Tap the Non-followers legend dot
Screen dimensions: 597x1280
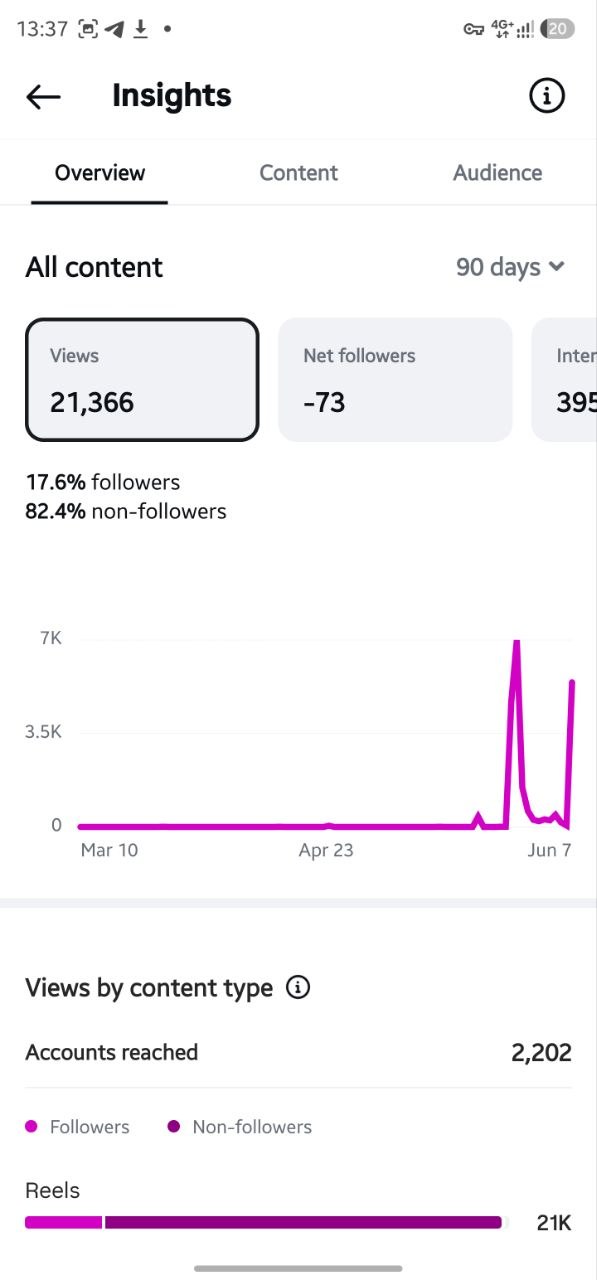(174, 1127)
